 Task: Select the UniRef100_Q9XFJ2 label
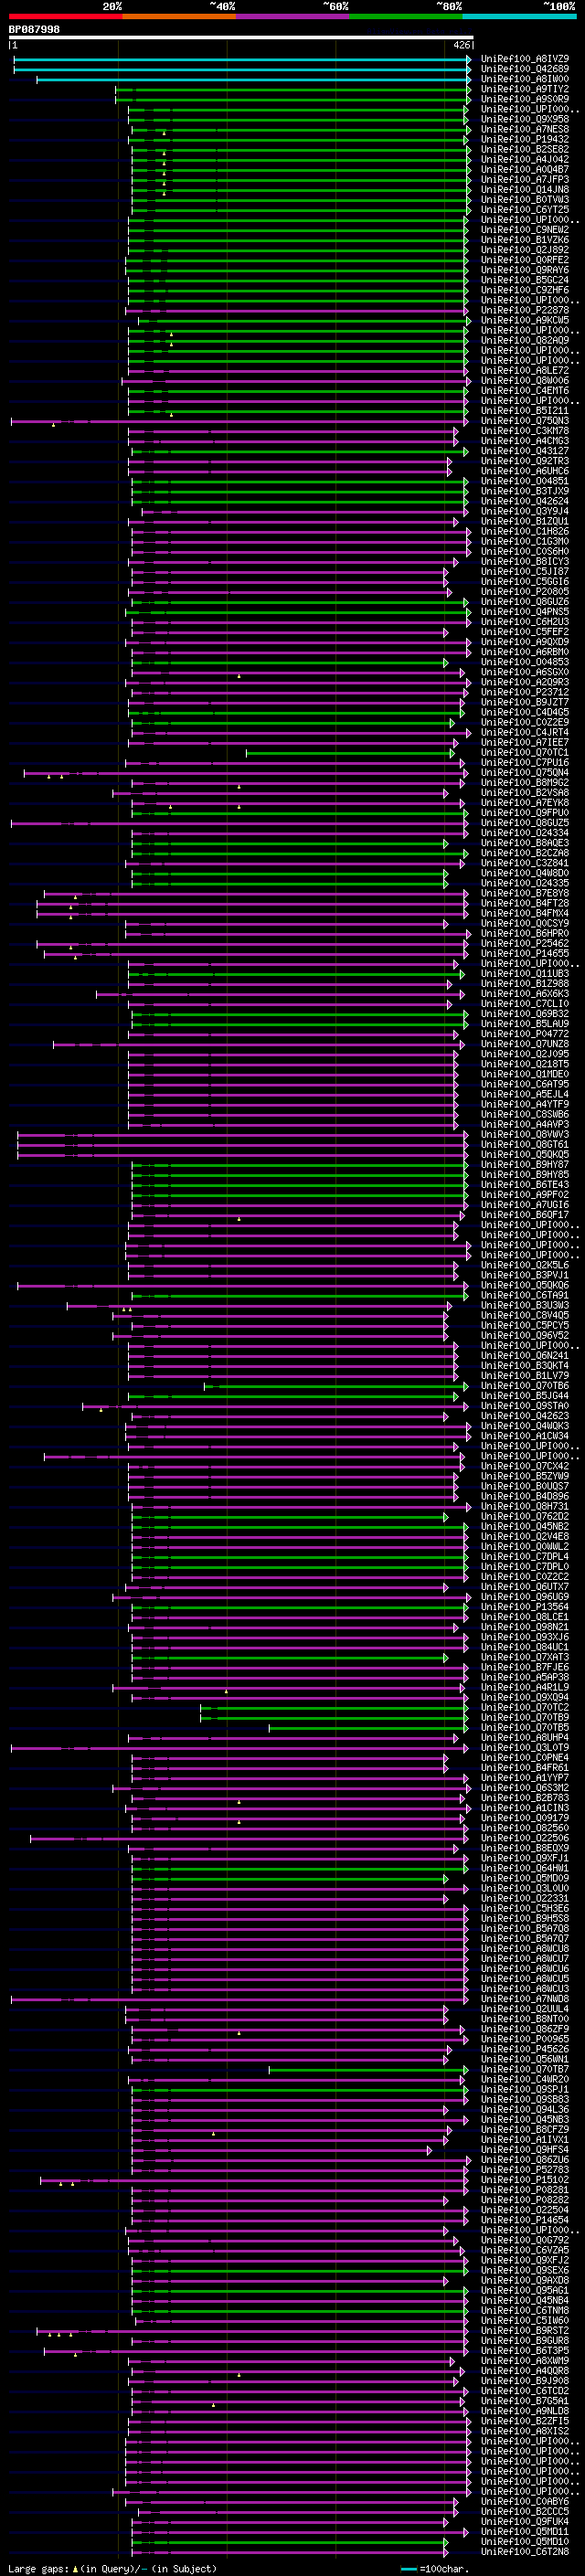[525, 2260]
